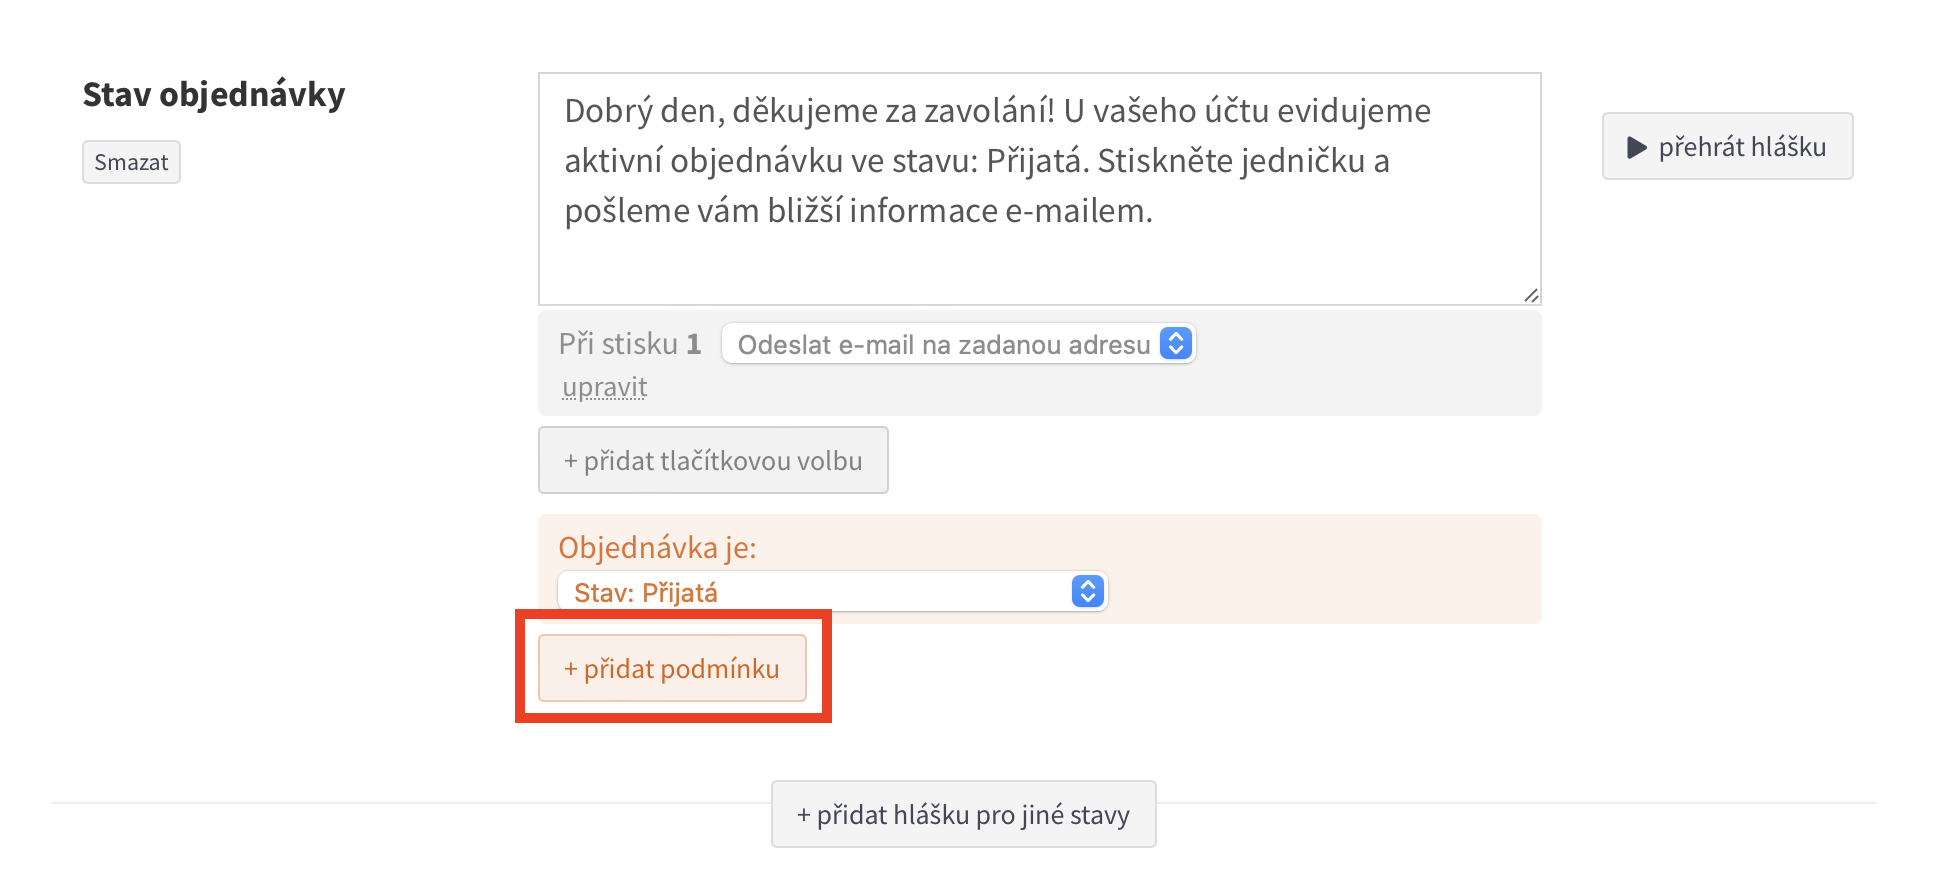Image resolution: width=1946 pixels, height=896 pixels.
Task: Open the Odeslat e-mail na zadanou adresu dropdown
Action: pos(944,344)
